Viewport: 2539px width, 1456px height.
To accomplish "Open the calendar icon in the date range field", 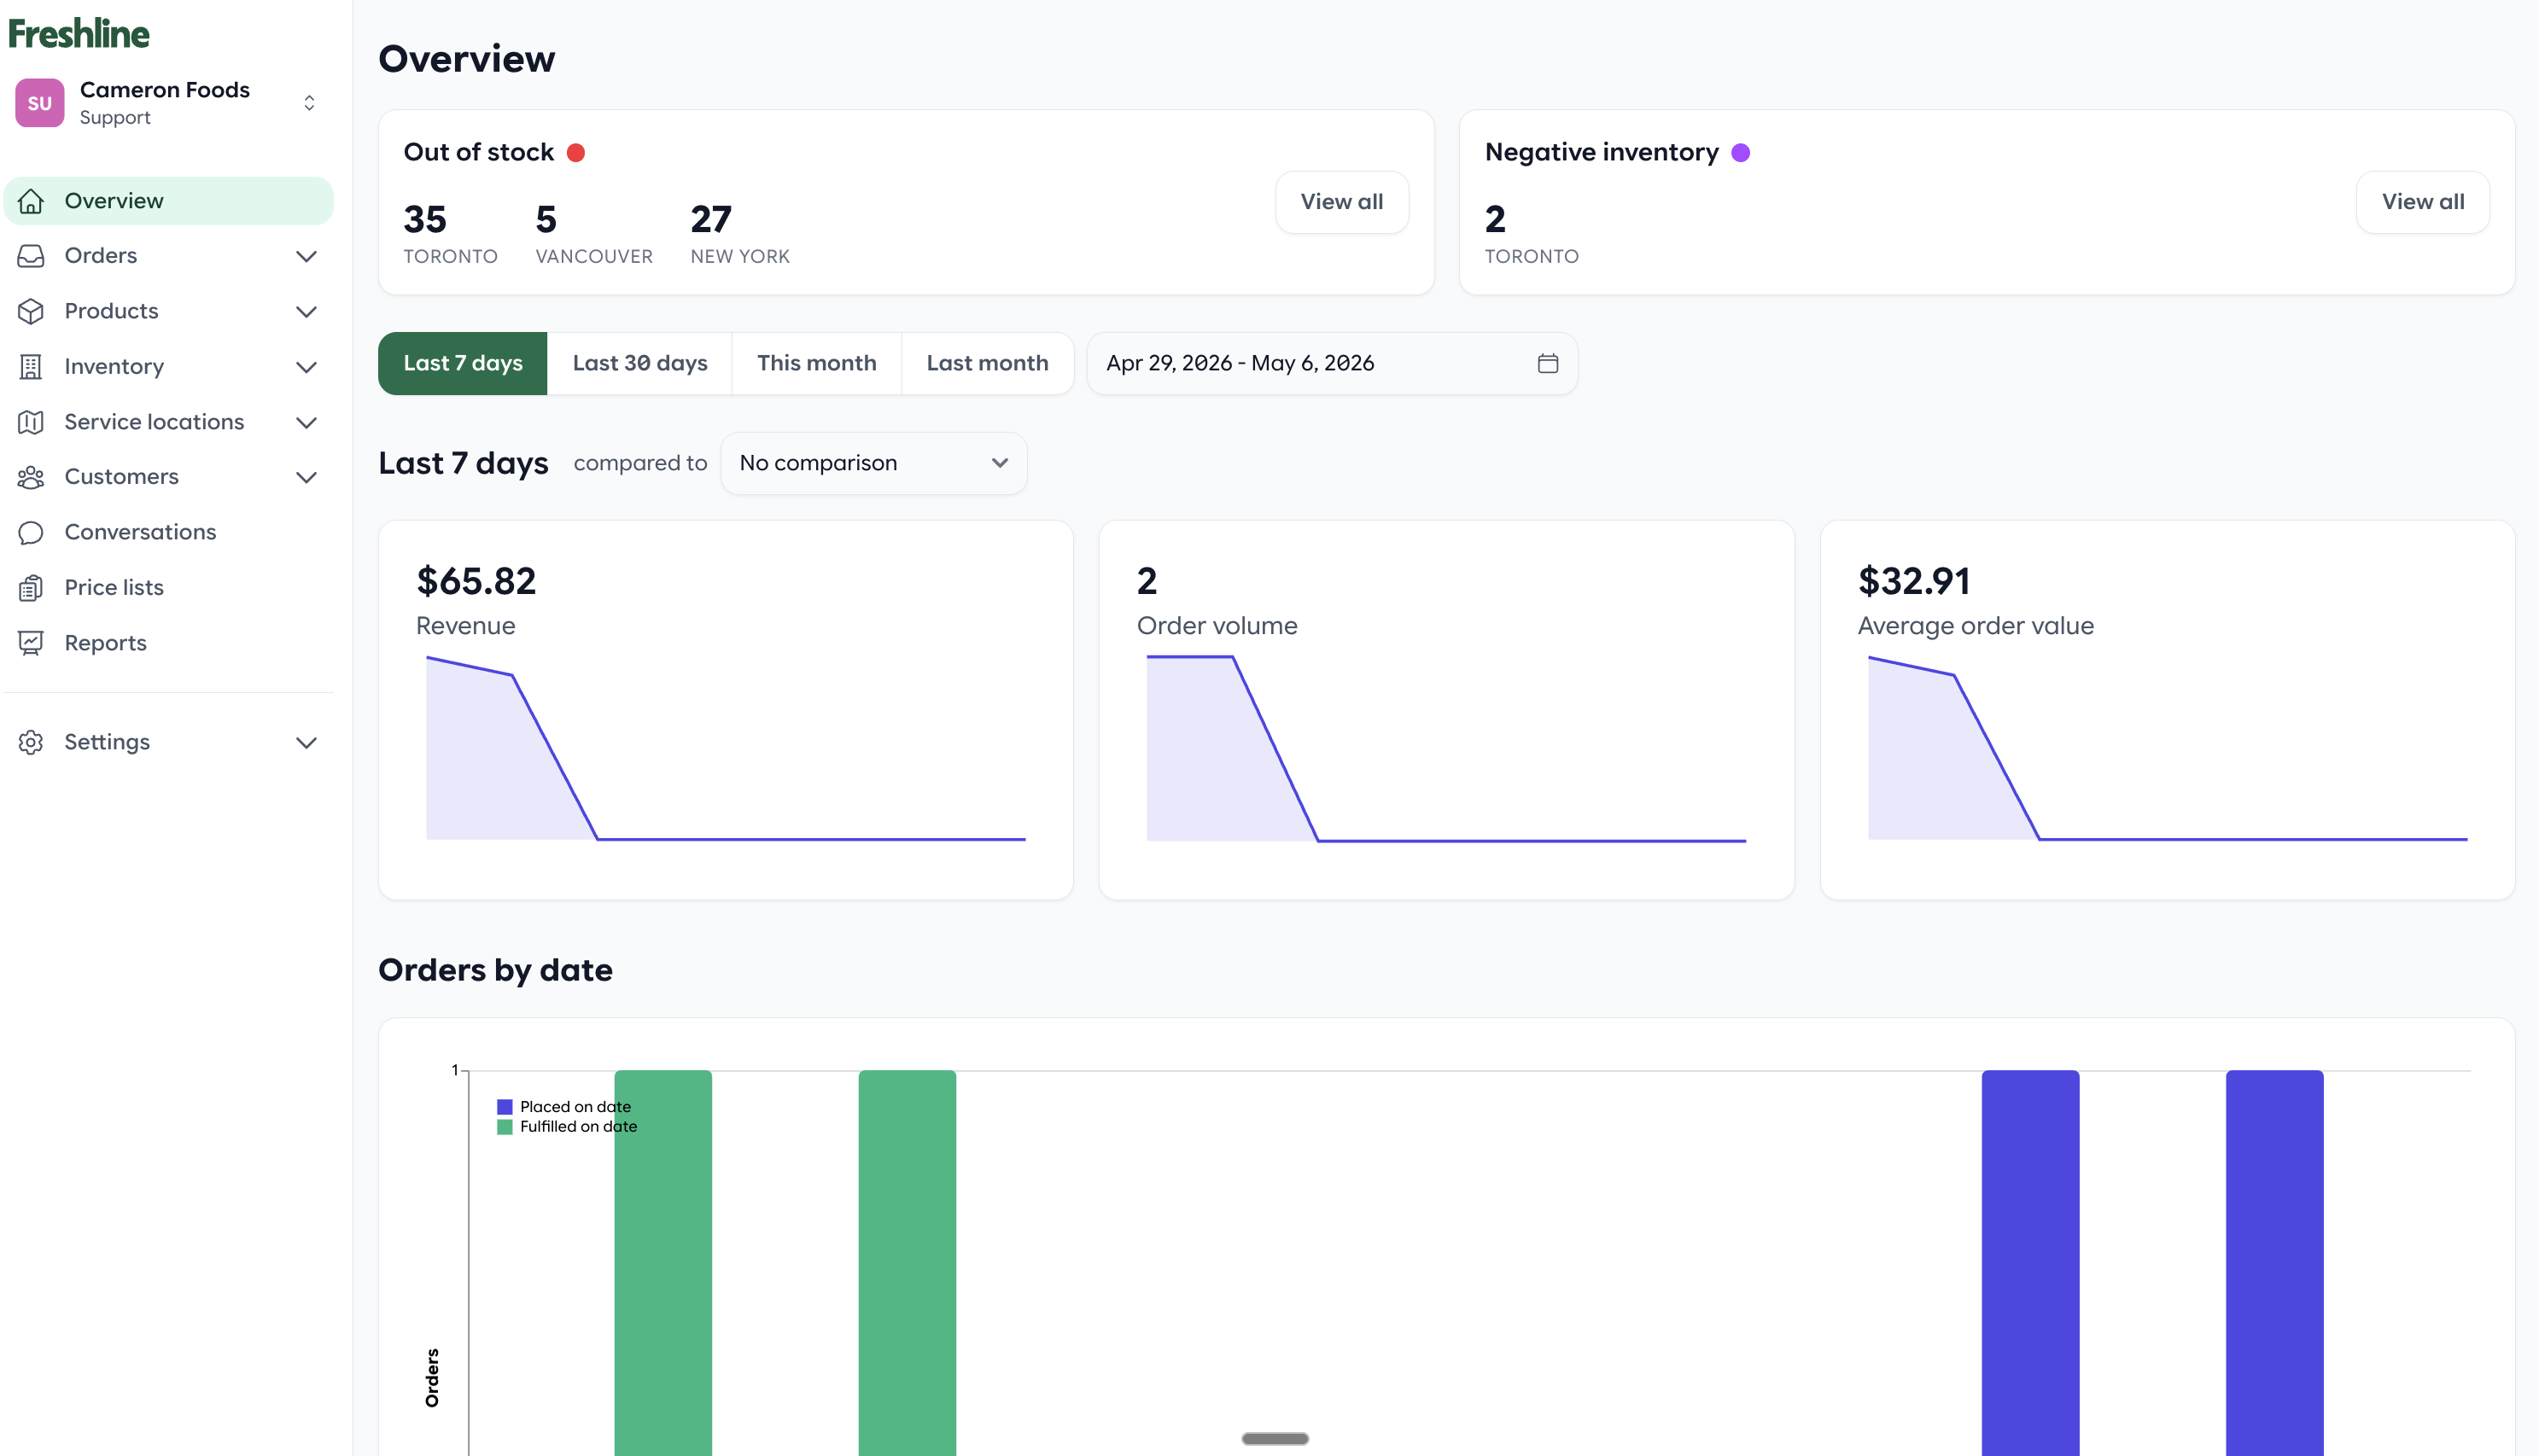I will [1548, 363].
